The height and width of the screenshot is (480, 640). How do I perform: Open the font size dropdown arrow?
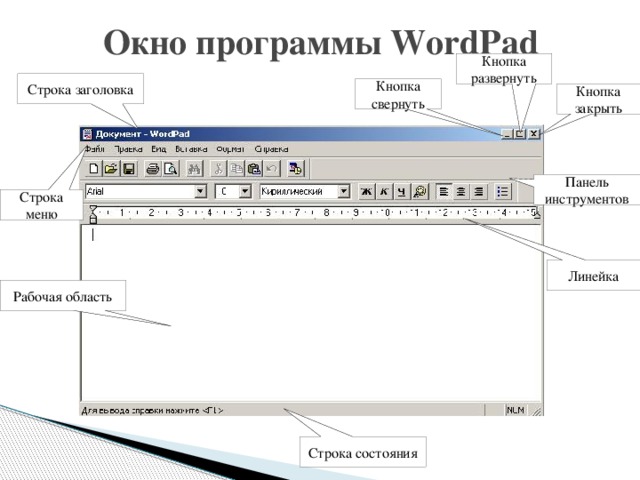click(244, 191)
